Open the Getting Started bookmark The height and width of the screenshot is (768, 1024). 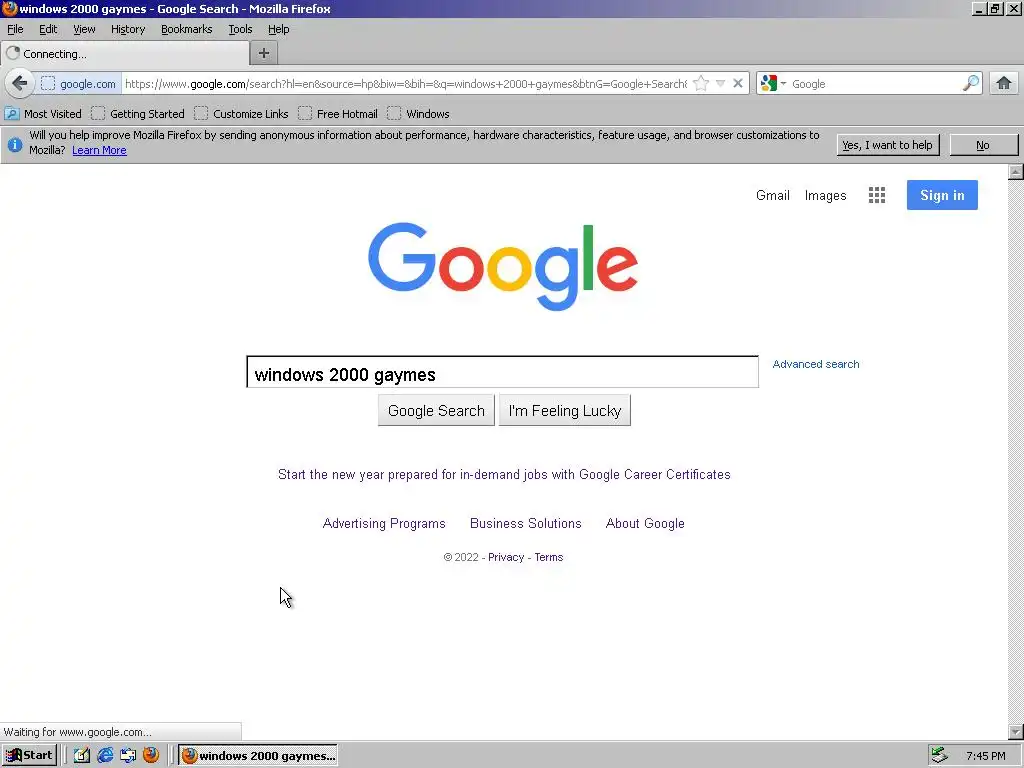click(x=138, y=114)
